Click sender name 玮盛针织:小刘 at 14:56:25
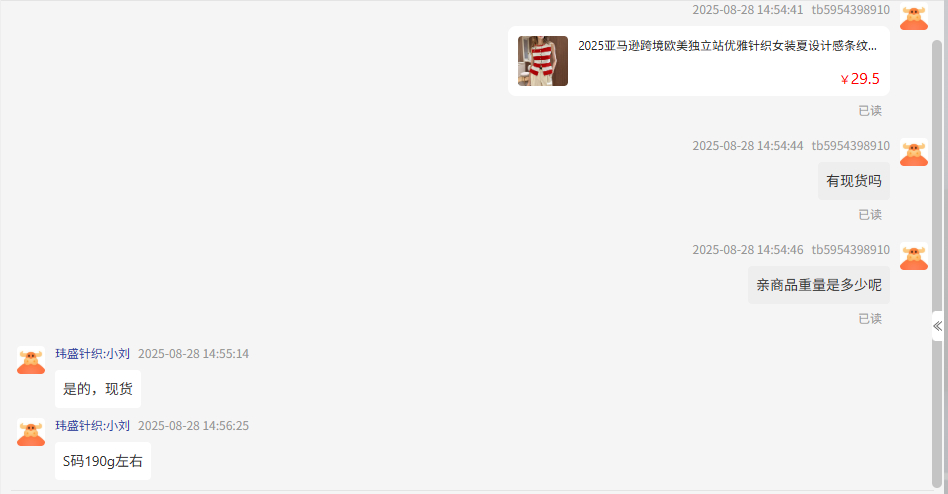The image size is (948, 494). coord(93,426)
